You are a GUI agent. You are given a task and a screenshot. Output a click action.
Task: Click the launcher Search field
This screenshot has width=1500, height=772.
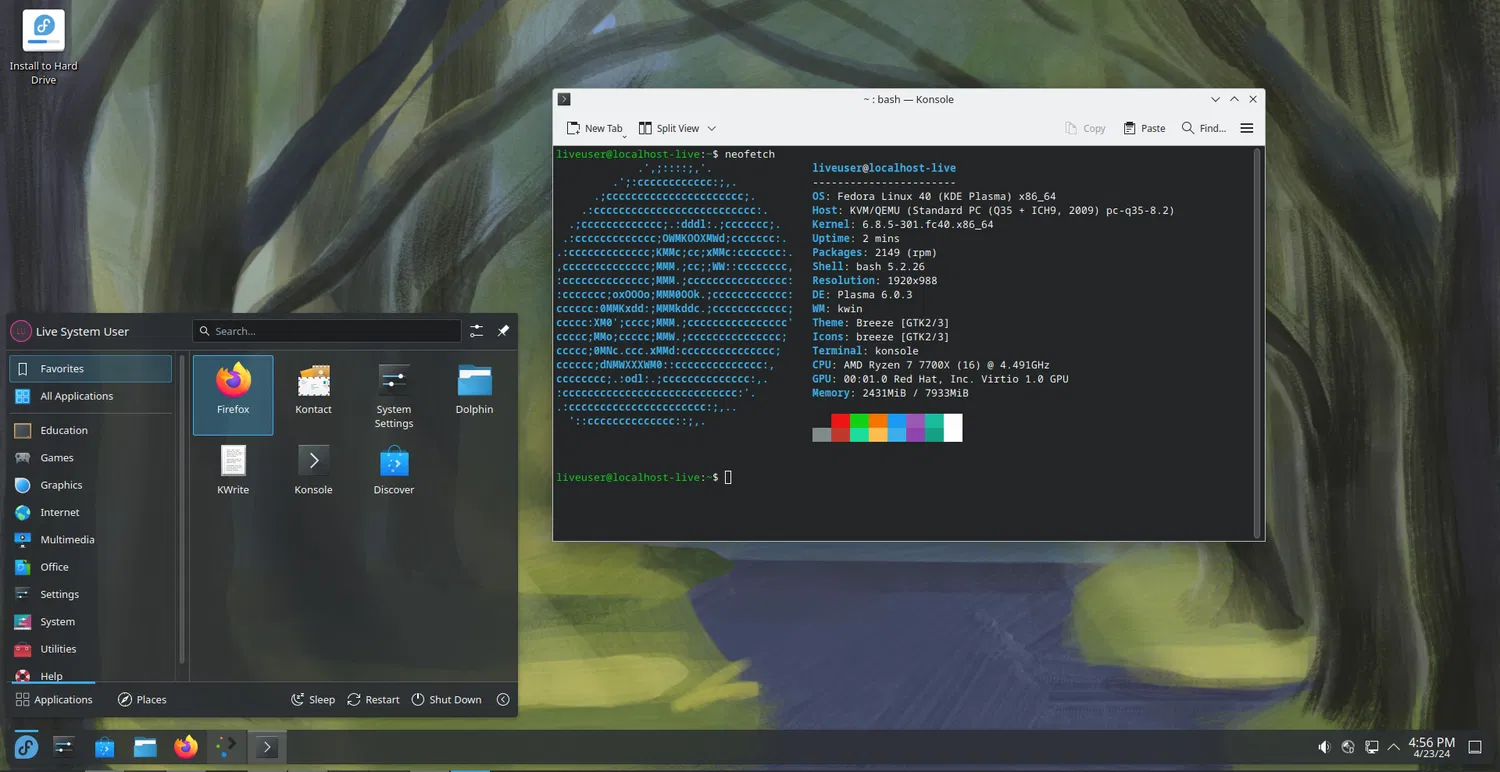pos(327,331)
